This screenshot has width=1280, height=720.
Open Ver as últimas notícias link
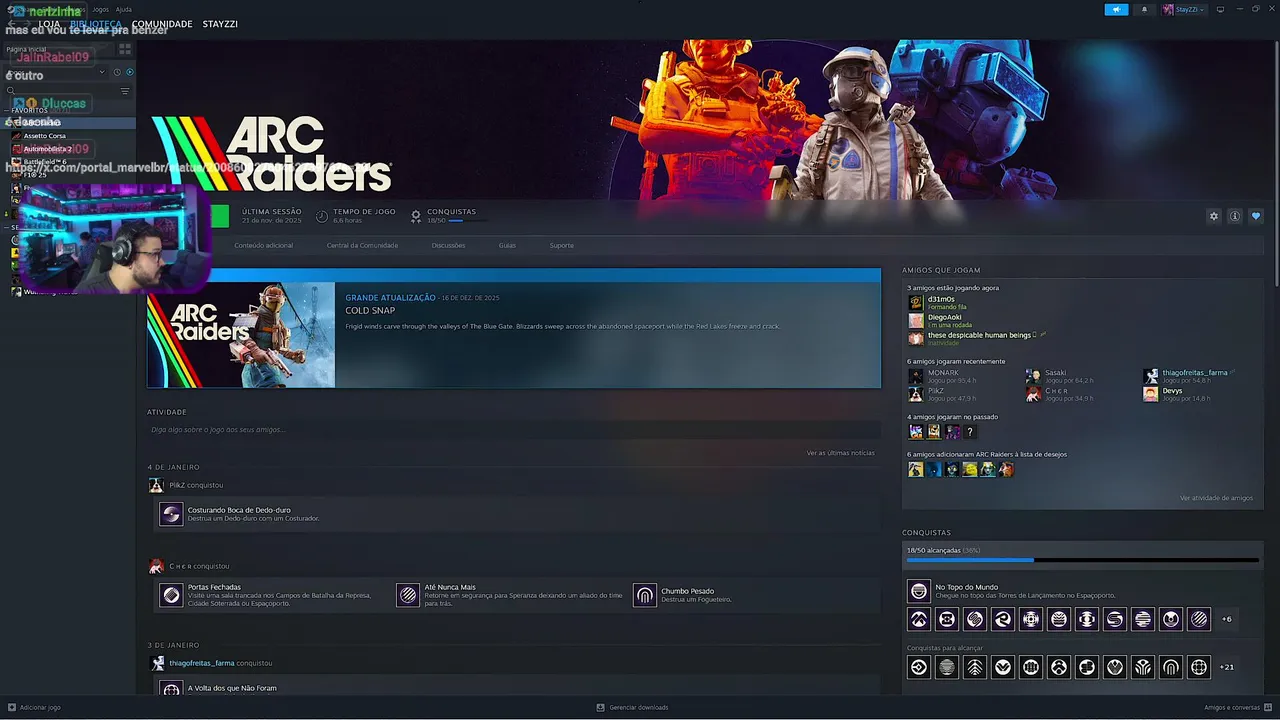(x=841, y=453)
